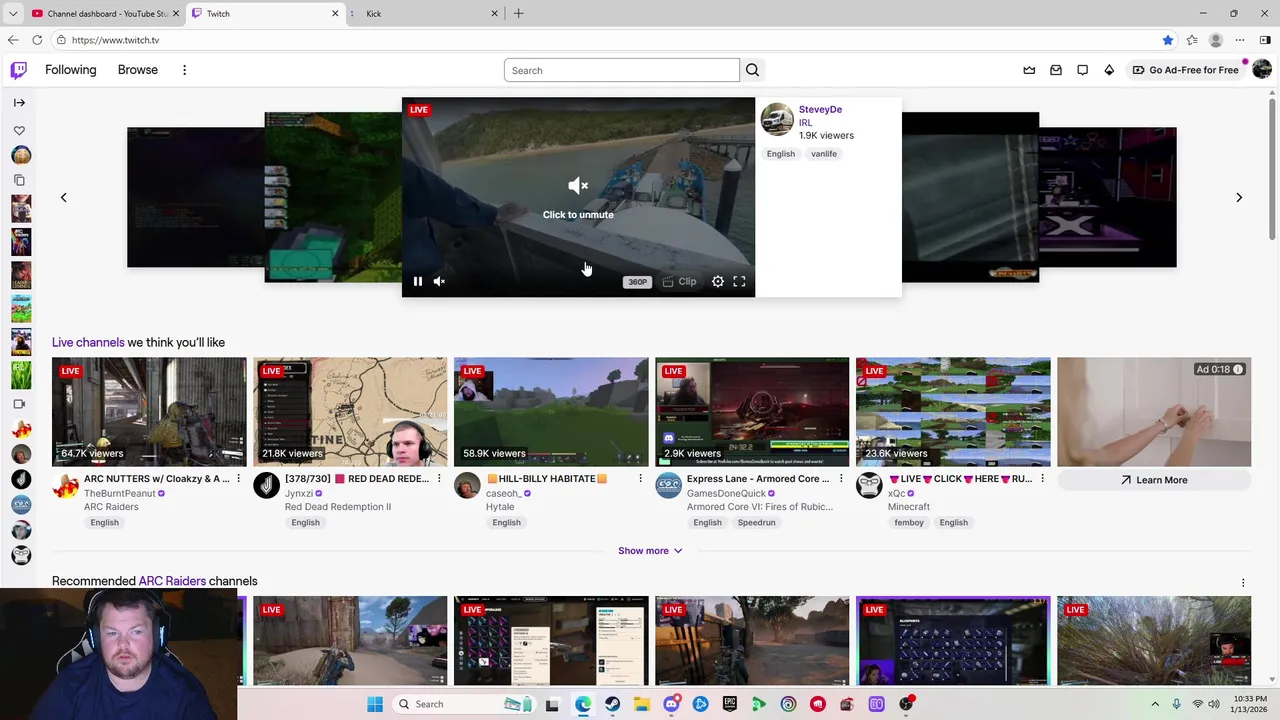This screenshot has width=1280, height=720.
Task: Open Epic Games launcher from taskbar
Action: [730, 704]
